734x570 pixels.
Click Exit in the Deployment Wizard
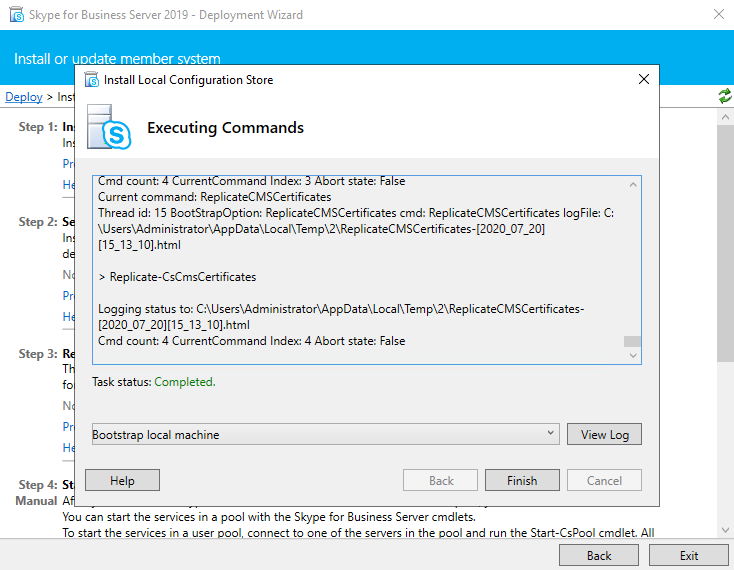pos(688,555)
